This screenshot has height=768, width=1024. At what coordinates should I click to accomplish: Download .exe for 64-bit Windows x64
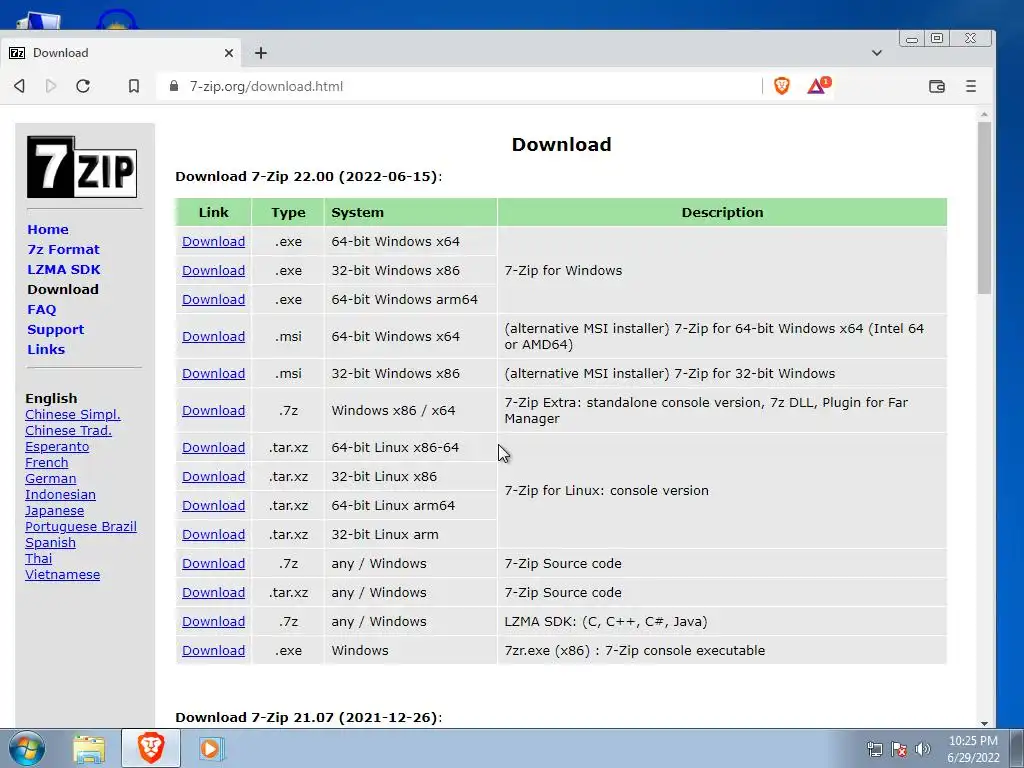point(214,242)
